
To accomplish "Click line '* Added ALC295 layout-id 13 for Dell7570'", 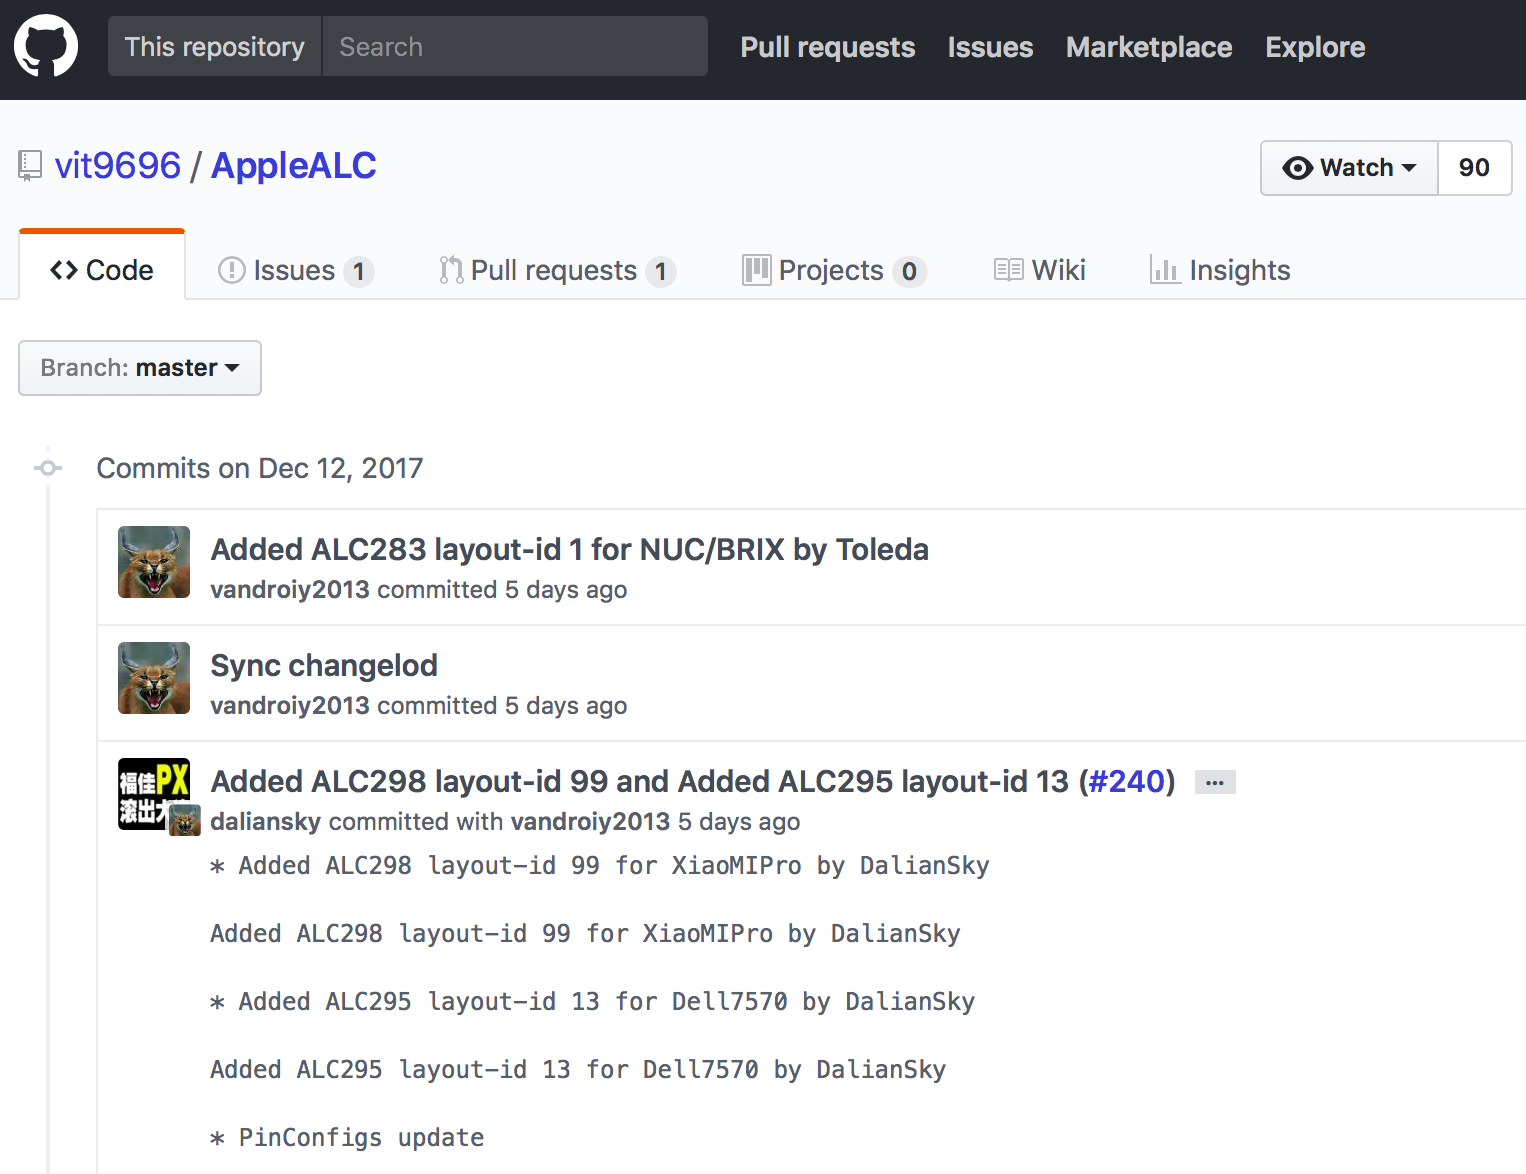I will (x=593, y=1002).
